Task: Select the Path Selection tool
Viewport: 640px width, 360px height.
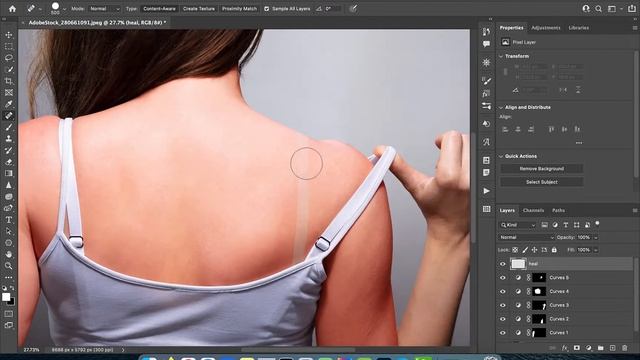Action: pyautogui.click(x=9, y=231)
